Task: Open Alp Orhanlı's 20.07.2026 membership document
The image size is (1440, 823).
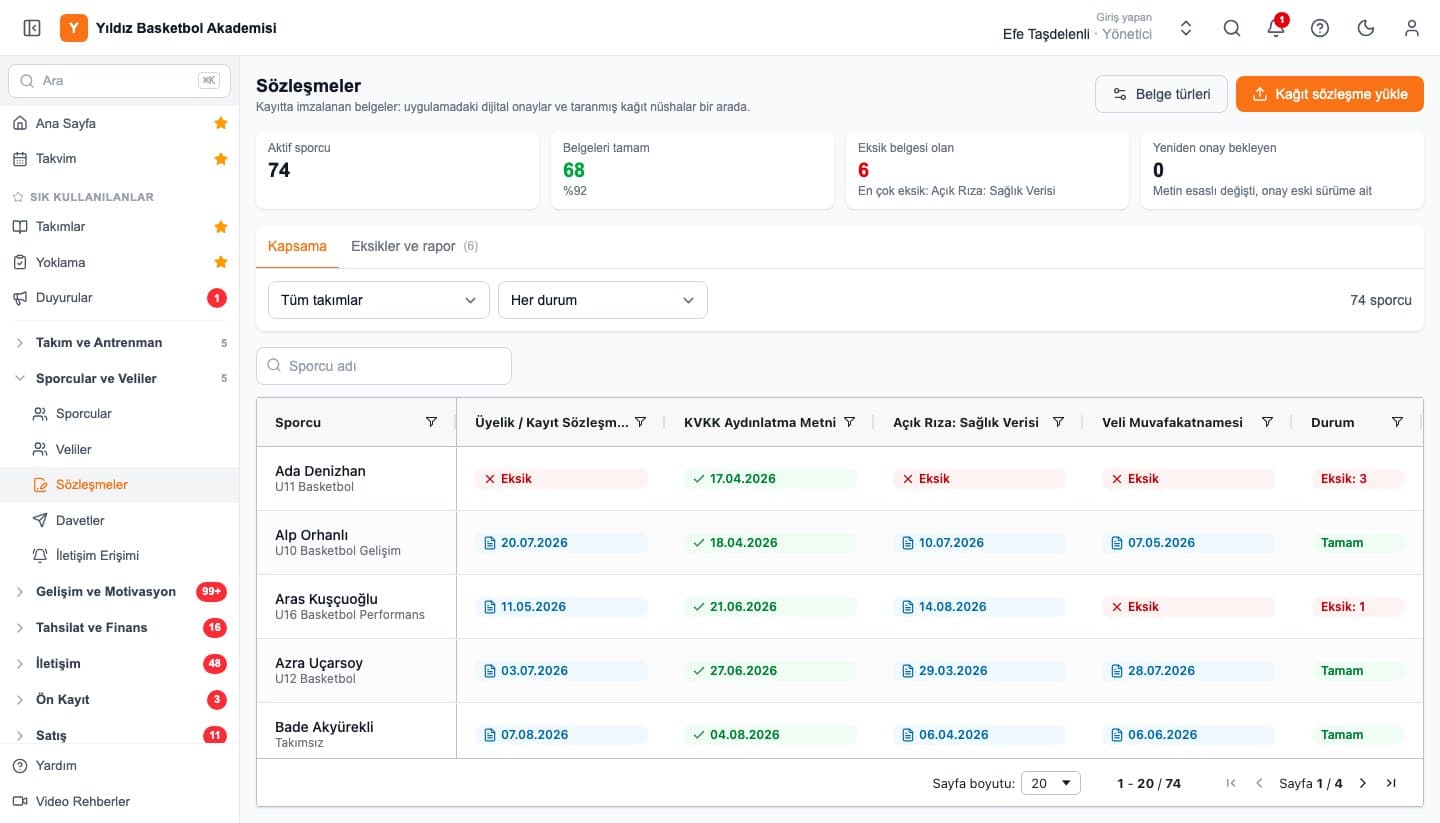Action: (561, 543)
